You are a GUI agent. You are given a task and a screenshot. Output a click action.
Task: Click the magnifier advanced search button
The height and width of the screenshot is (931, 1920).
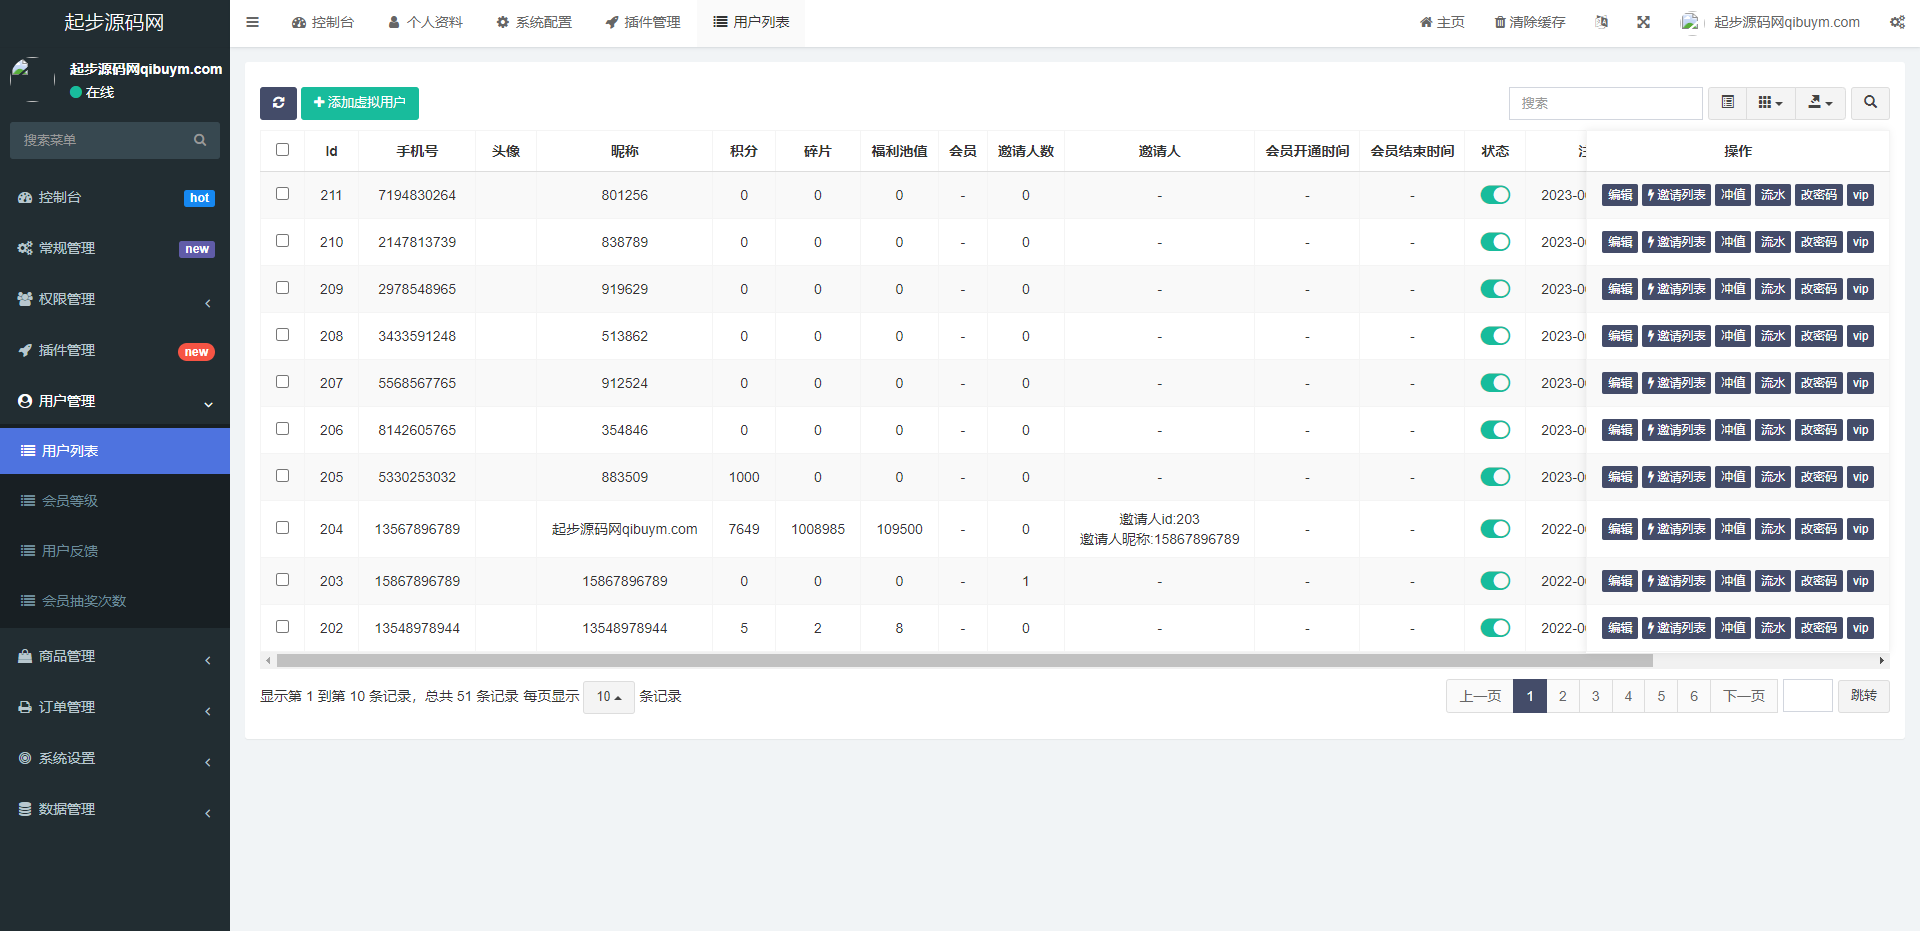[1870, 103]
